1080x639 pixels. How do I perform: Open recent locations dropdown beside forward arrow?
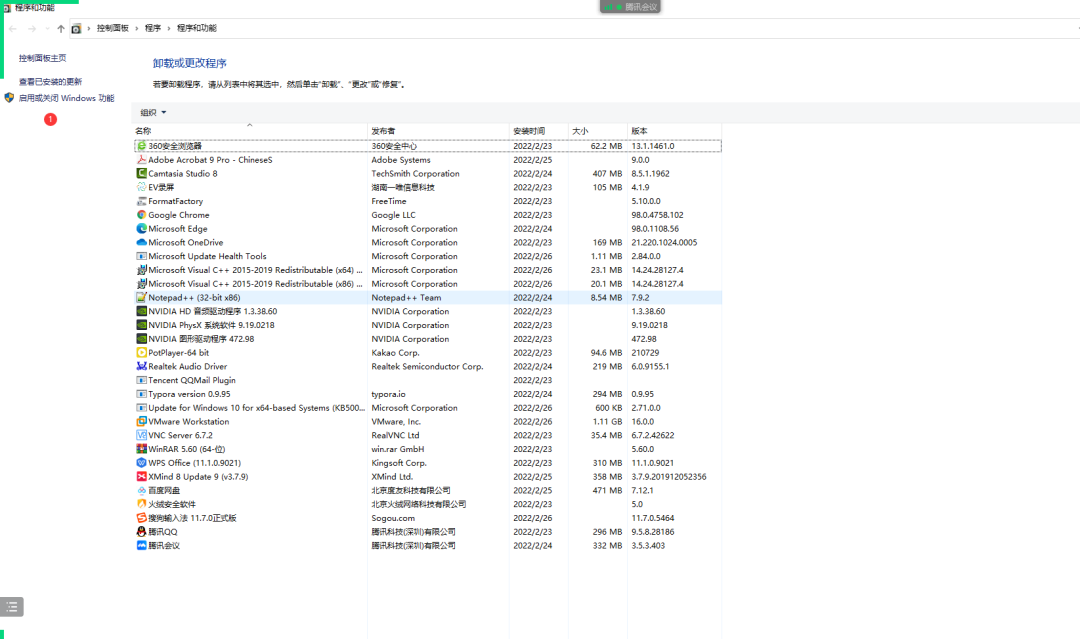click(x=47, y=28)
